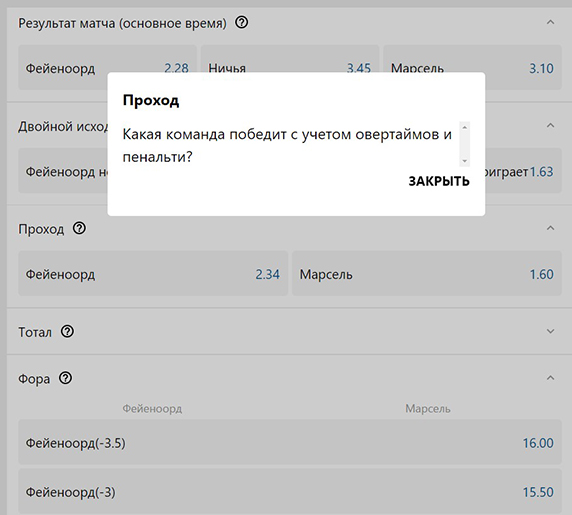The height and width of the screenshot is (515, 572).
Task: Open help for Результат матча (основное время)
Action: pyautogui.click(x=241, y=23)
